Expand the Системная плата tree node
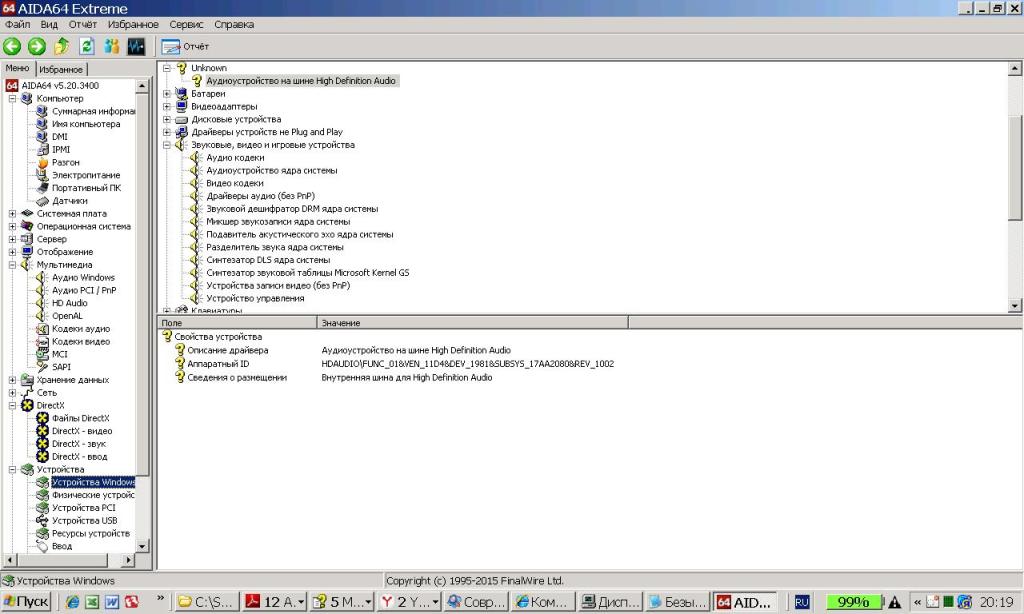Viewport: 1024px width, 614px height. coord(13,213)
